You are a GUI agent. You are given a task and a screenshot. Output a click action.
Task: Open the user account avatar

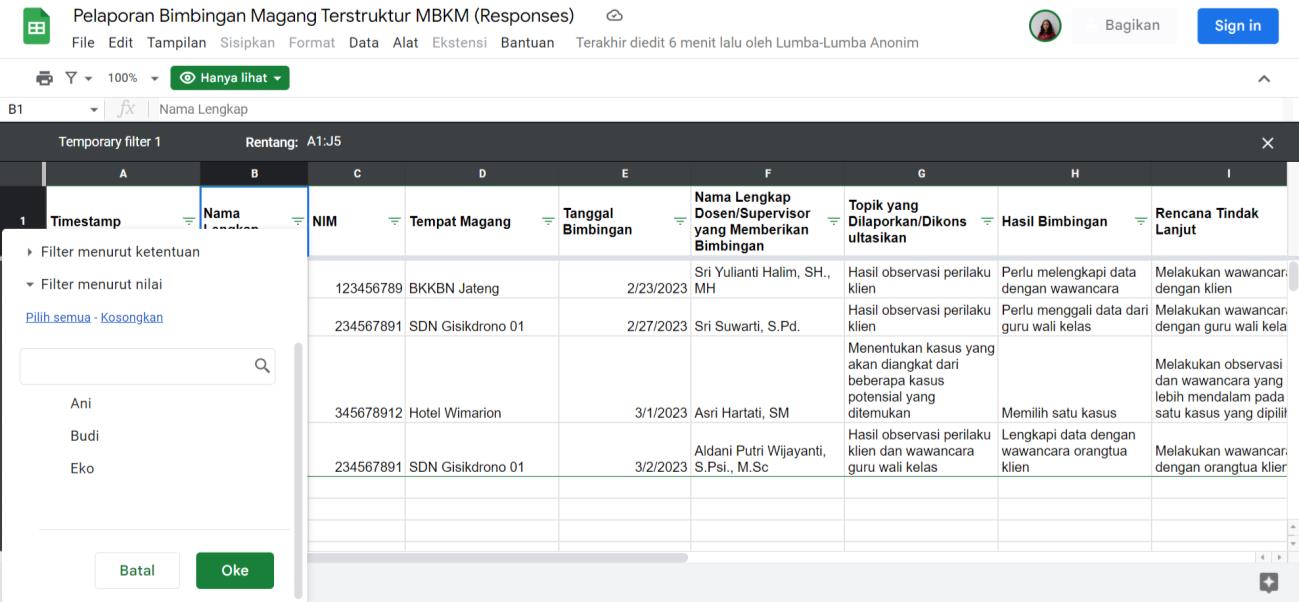1045,26
